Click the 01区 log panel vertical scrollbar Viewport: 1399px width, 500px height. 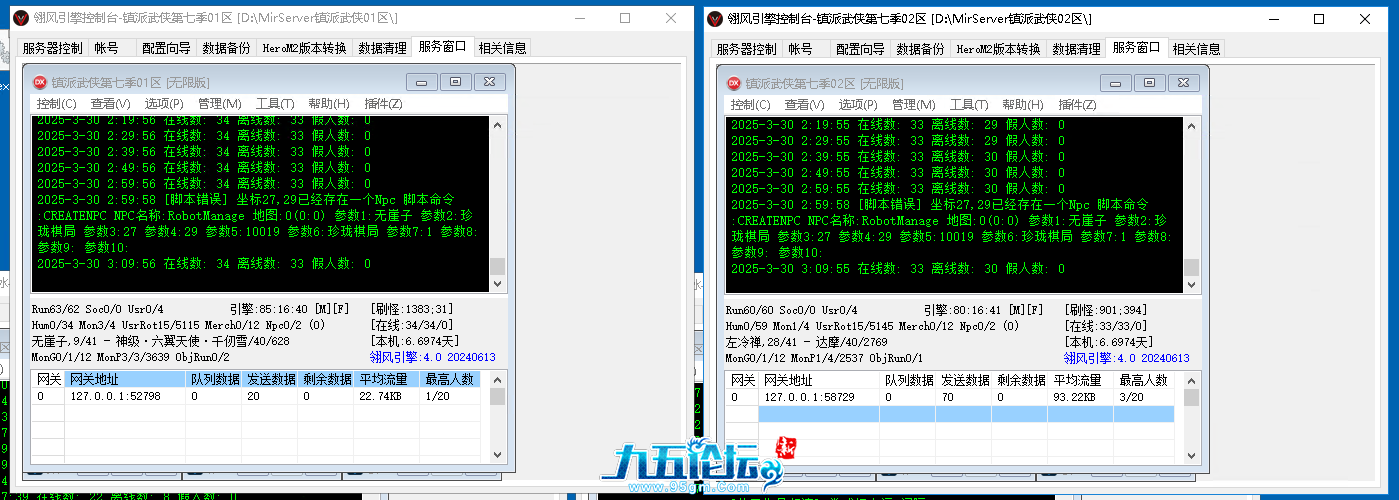tap(497, 204)
